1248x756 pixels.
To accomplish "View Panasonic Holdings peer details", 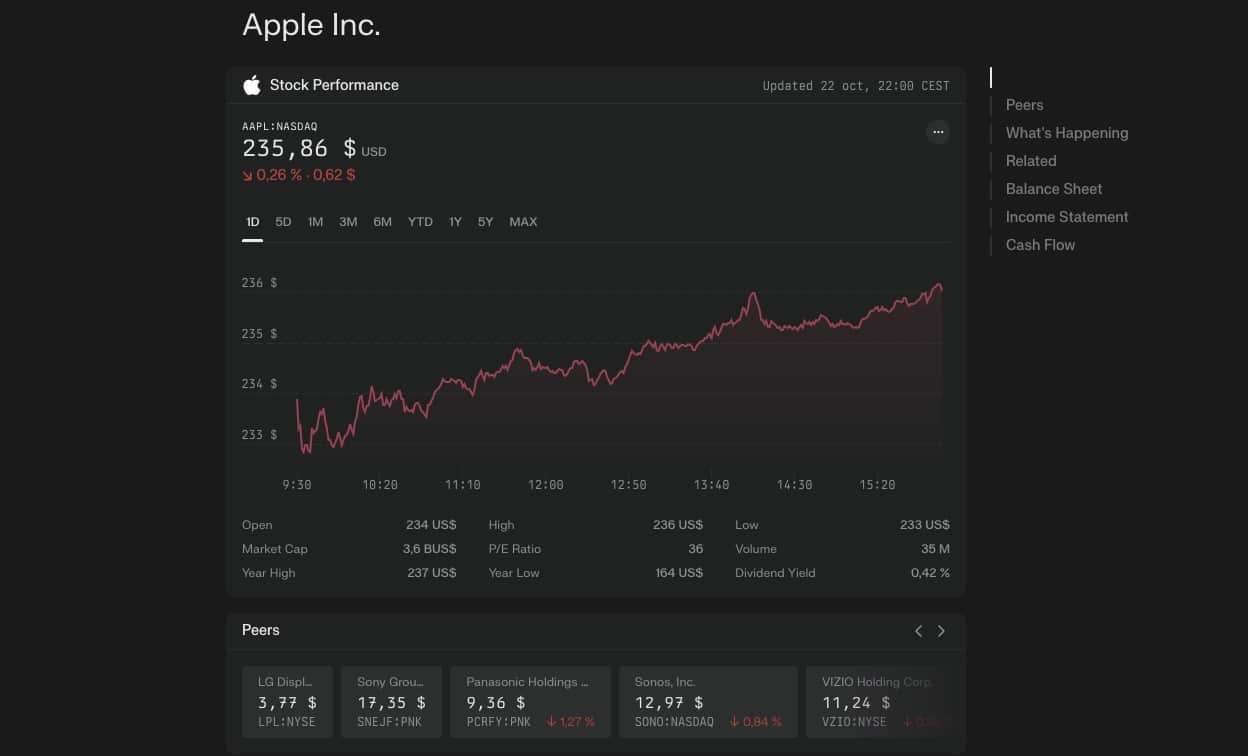I will (530, 701).
